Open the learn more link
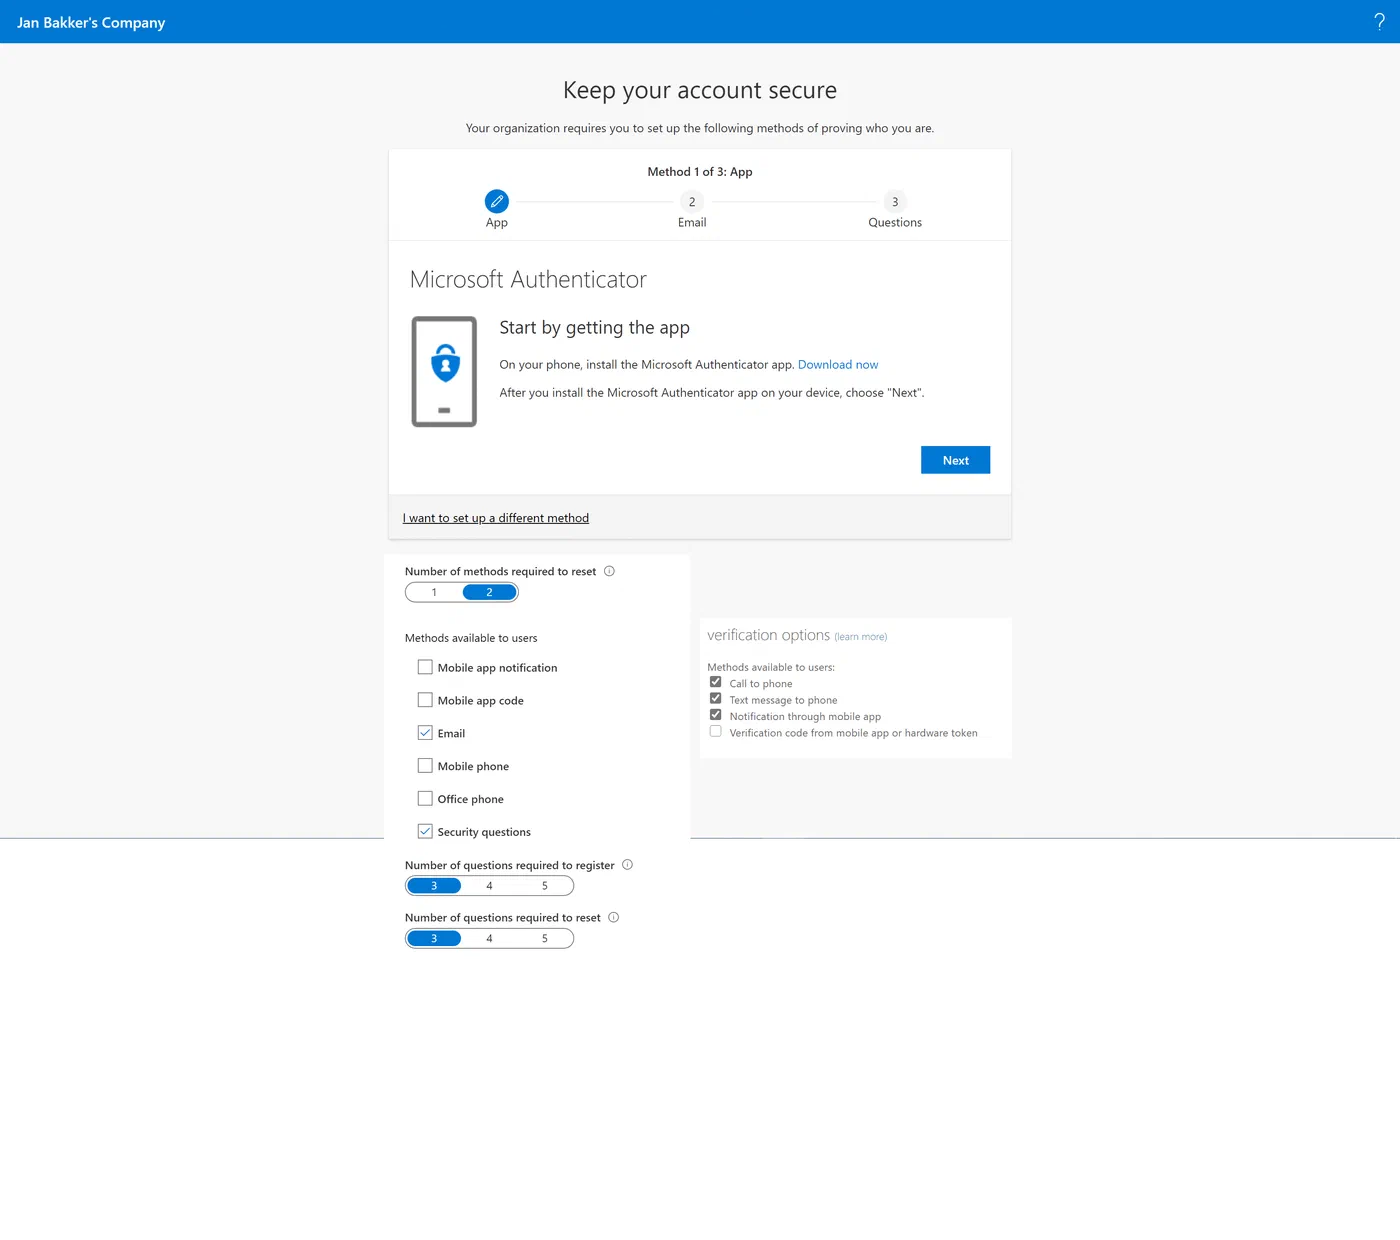 861,637
